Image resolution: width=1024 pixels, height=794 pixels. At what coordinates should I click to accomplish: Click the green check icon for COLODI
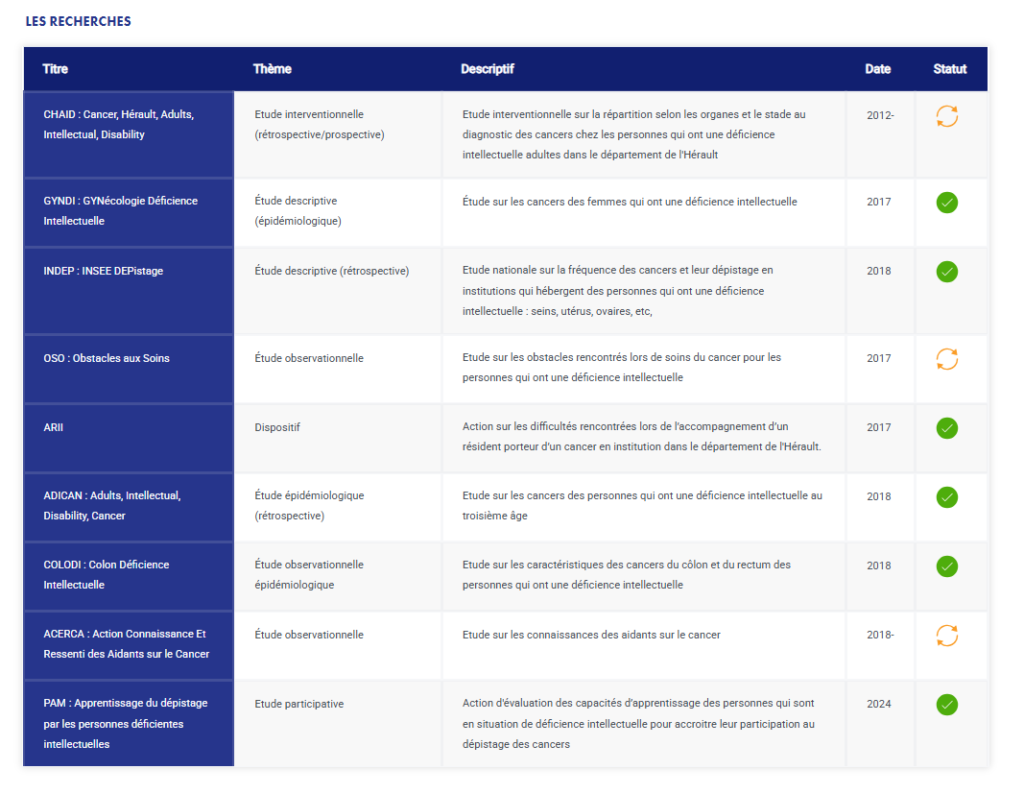click(946, 566)
